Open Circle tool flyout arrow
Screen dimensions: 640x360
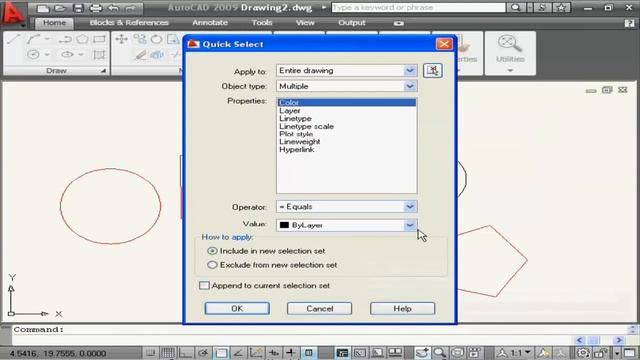point(47,54)
